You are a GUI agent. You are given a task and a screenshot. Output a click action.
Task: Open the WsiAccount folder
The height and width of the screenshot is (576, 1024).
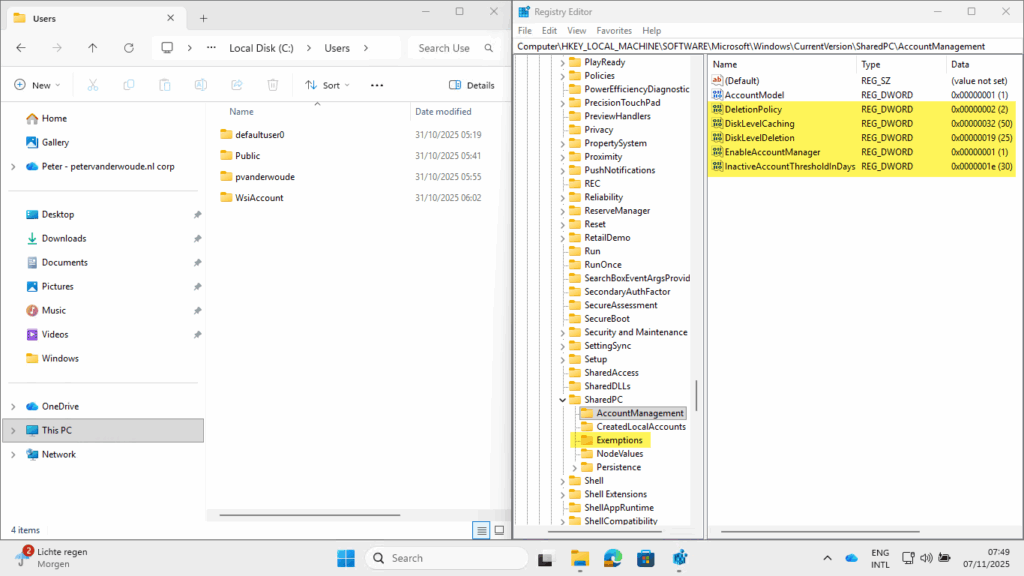[258, 198]
